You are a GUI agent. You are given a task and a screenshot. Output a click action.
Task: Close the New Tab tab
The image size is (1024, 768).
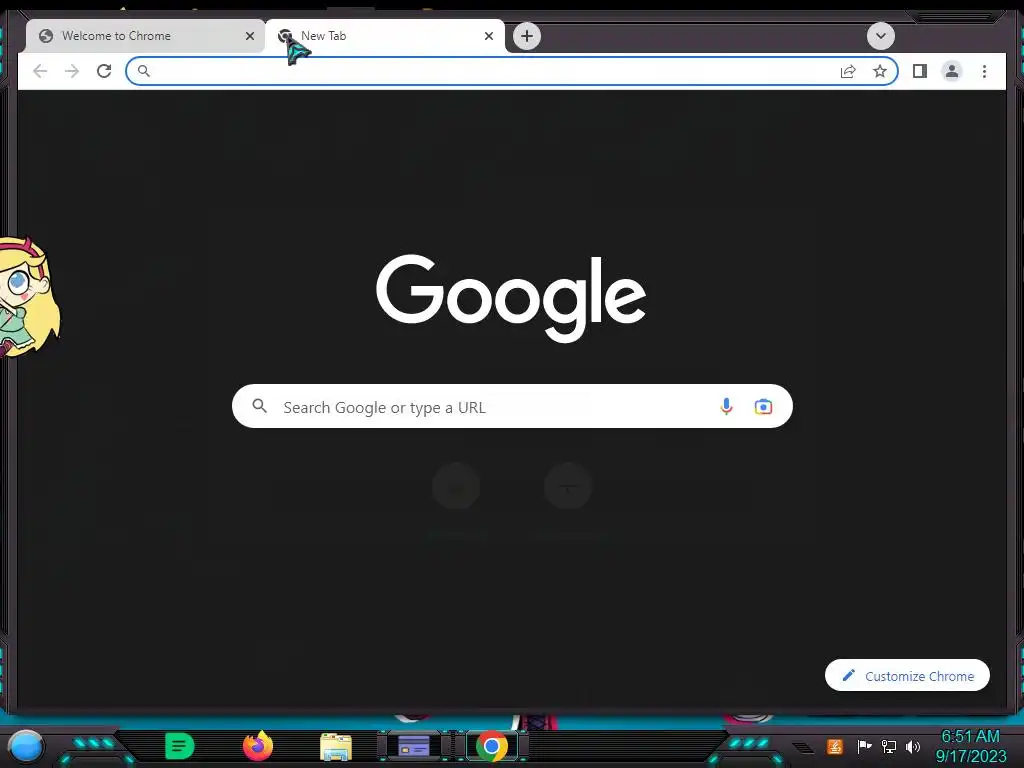(x=488, y=36)
